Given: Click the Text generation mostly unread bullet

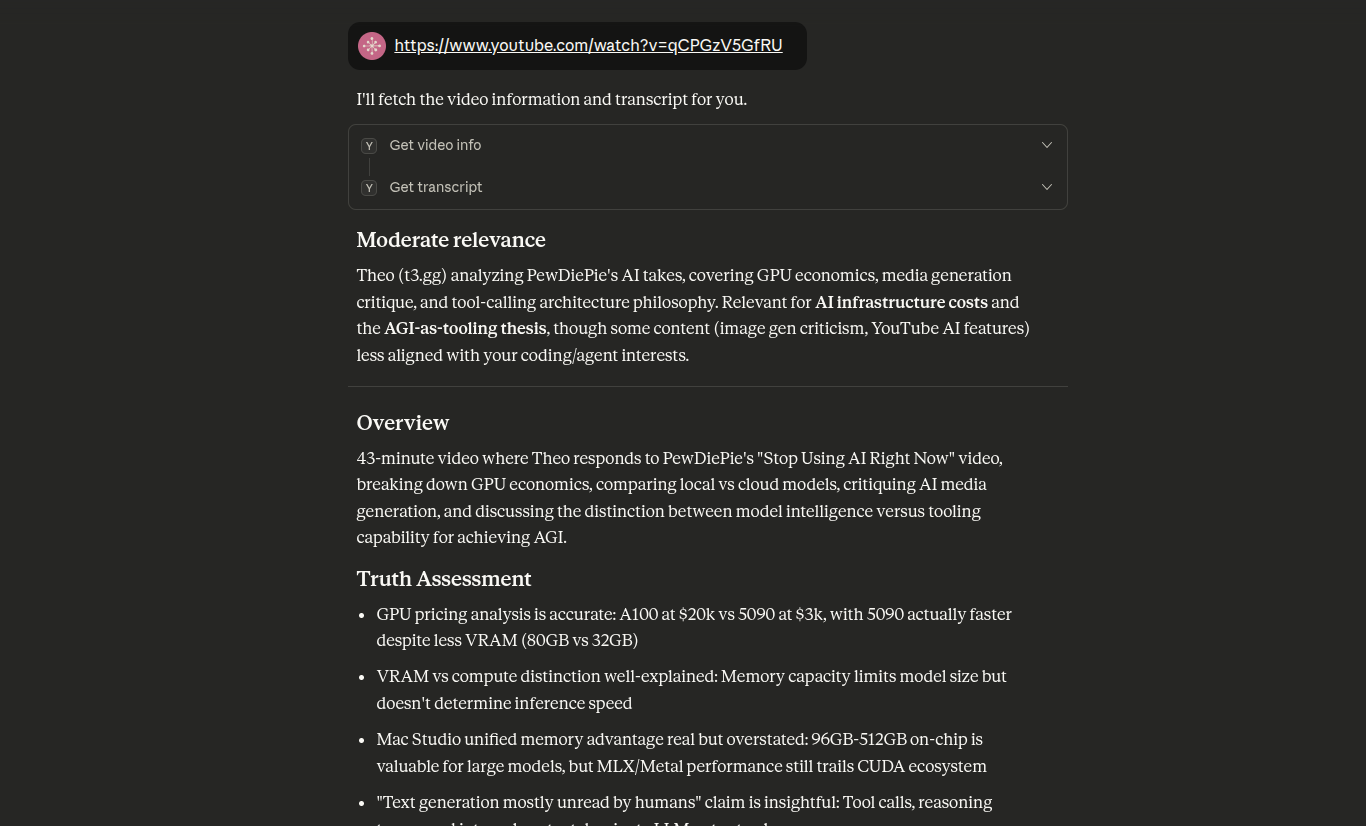Looking at the screenshot, I should click(x=684, y=802).
